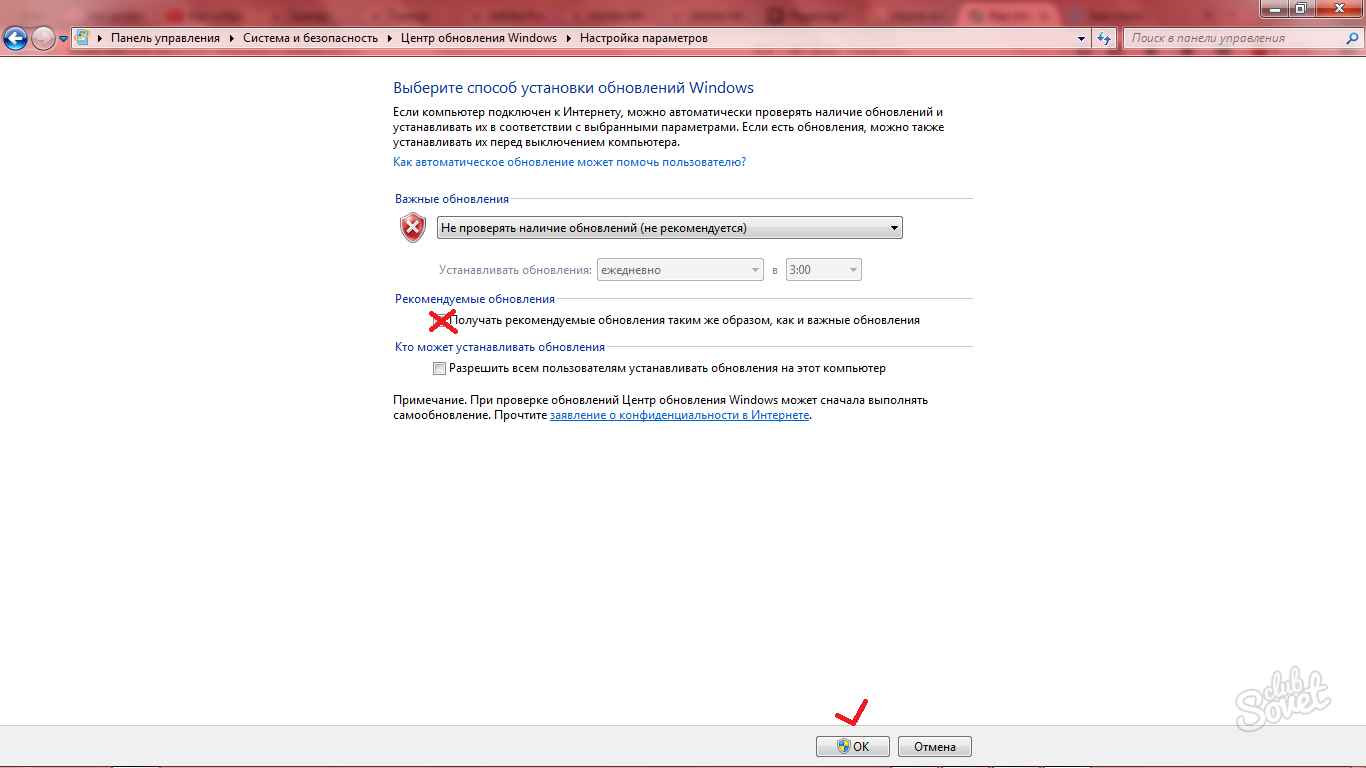Navigate to 'Центр обновления Windows' breadcrumb
1366x768 pixels.
pos(478,38)
